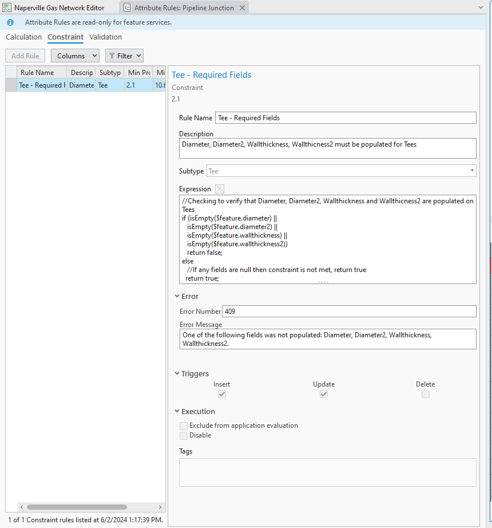Open the Arcade expression builder icon next to Expression
This screenshot has height=528, width=492.
pyautogui.click(x=220, y=189)
